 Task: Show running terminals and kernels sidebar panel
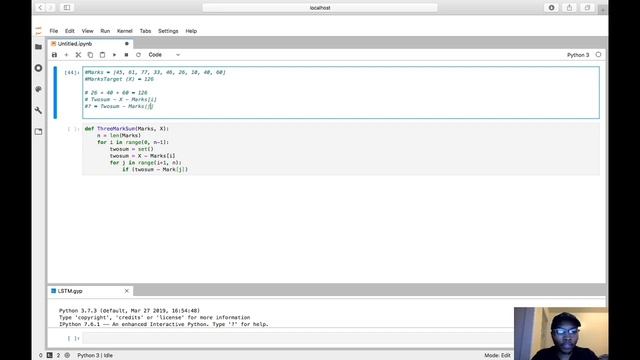click(38, 68)
